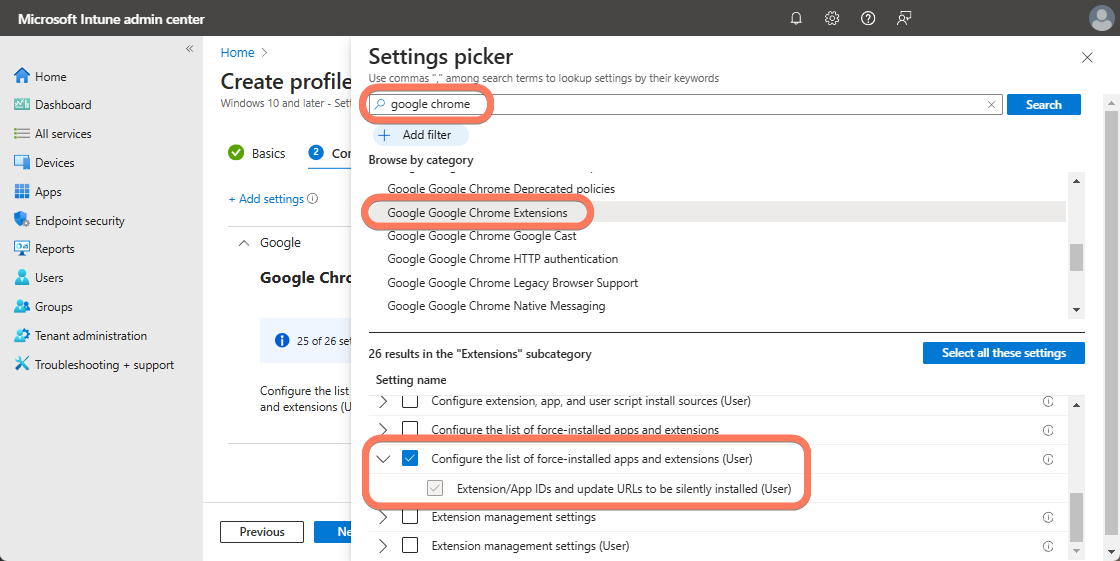Viewport: 1120px width, 561px height.
Task: Show info for Extension management settings (User)
Action: coord(1048,546)
